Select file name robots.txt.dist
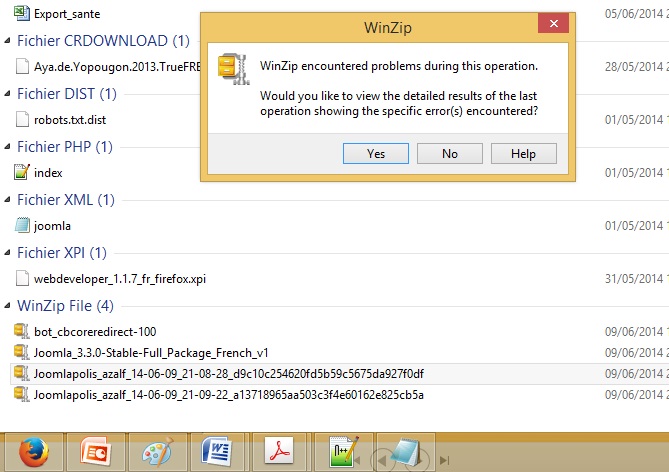 coord(70,120)
